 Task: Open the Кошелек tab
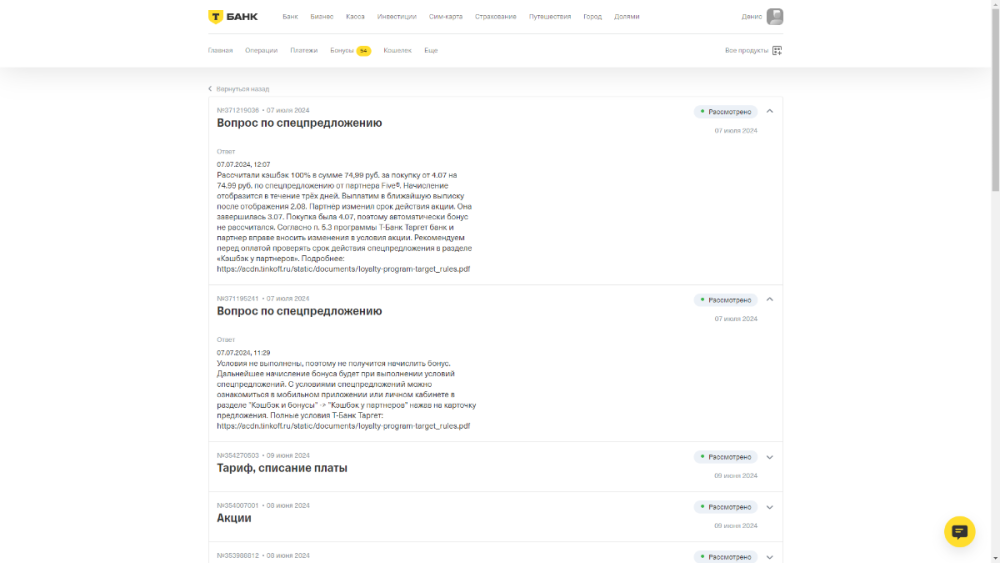[x=397, y=50]
